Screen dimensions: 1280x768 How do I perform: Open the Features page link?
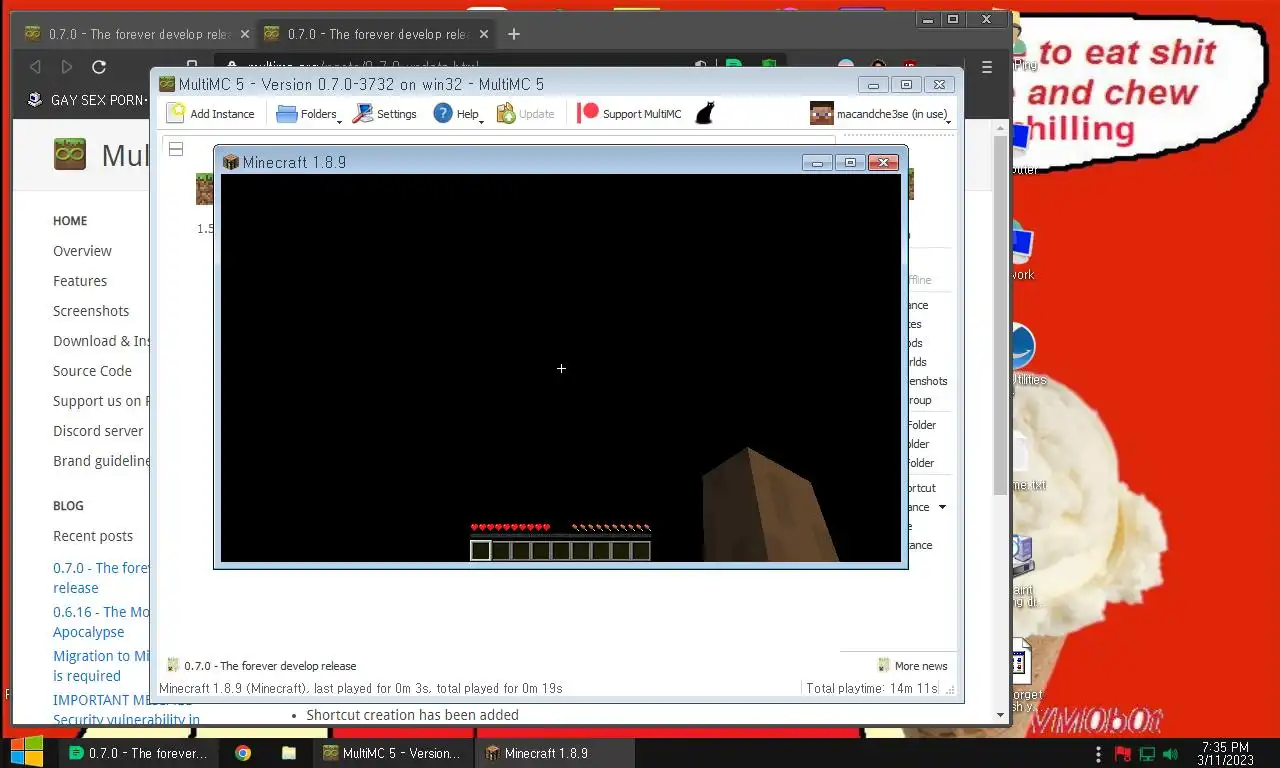tap(80, 281)
